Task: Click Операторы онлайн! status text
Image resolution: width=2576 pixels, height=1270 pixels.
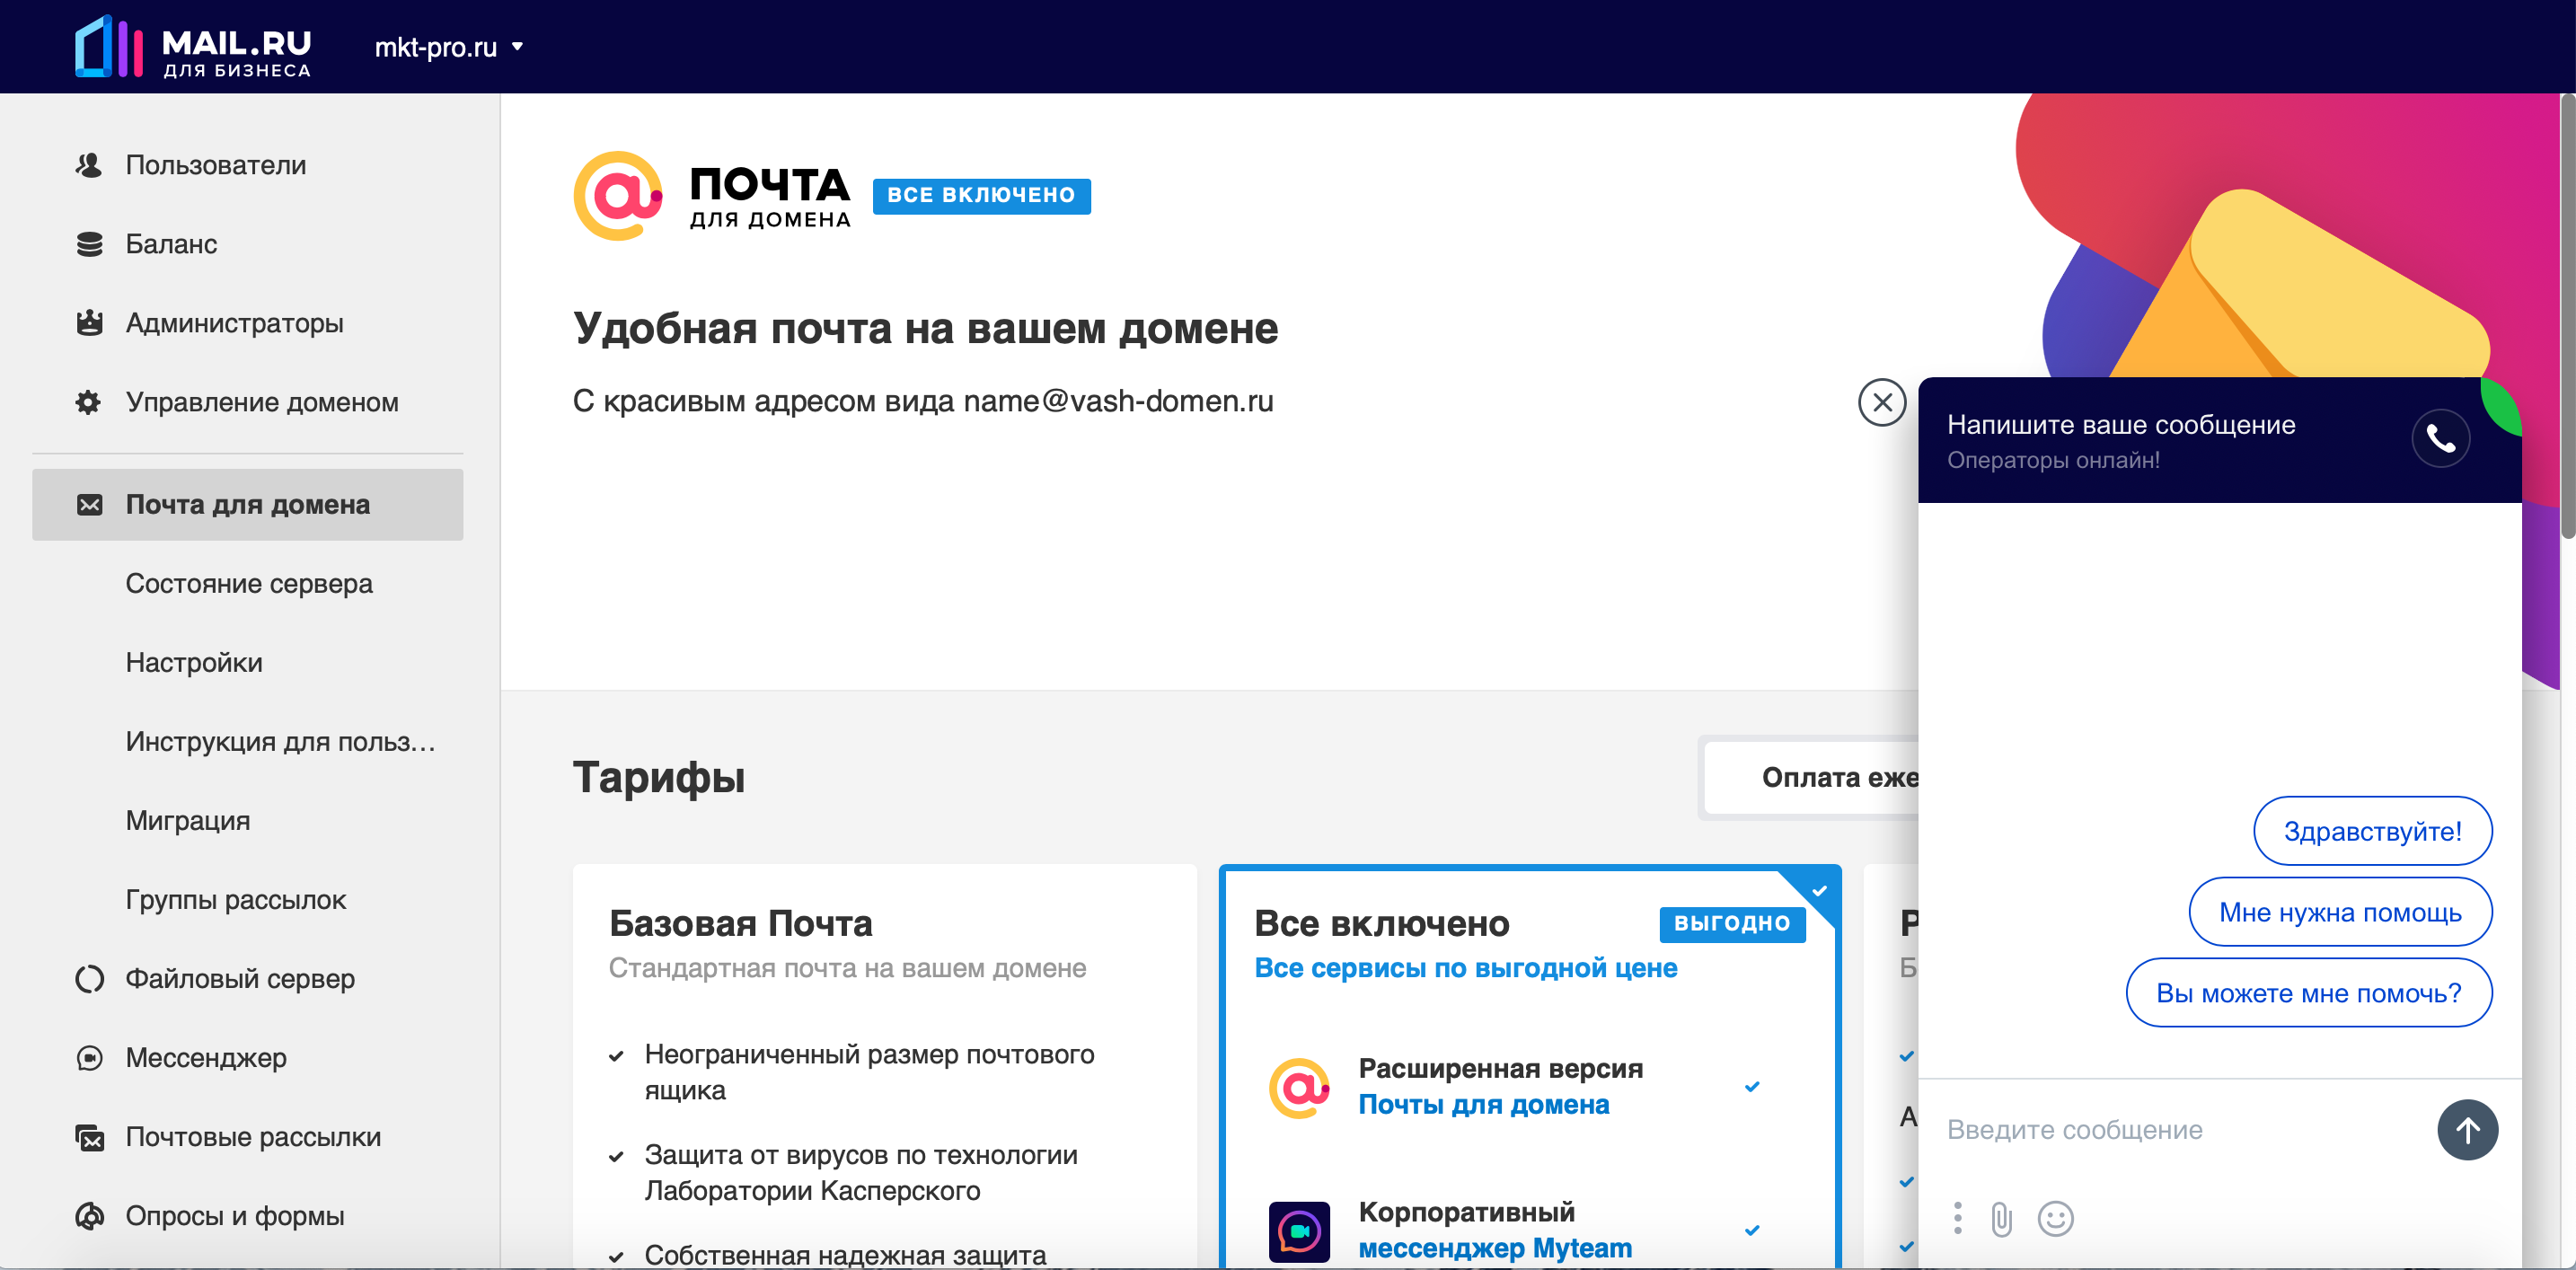Action: [2053, 460]
